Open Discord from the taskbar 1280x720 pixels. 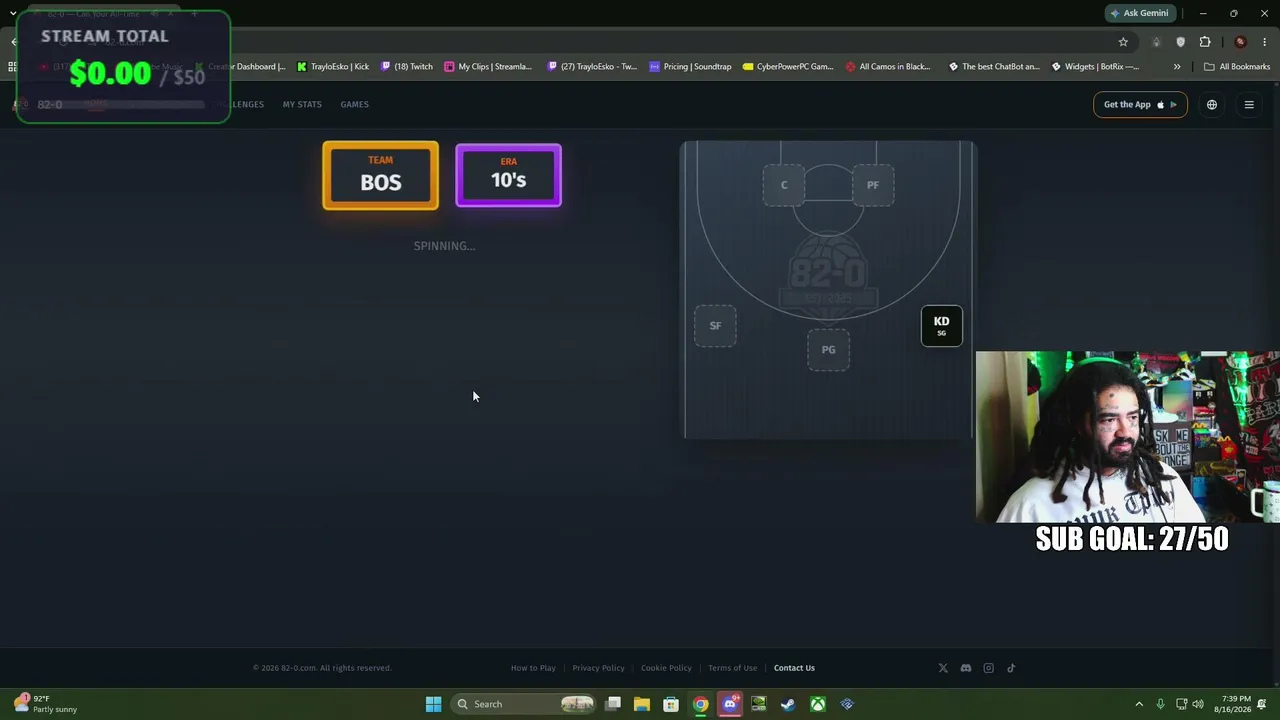pyautogui.click(x=730, y=704)
